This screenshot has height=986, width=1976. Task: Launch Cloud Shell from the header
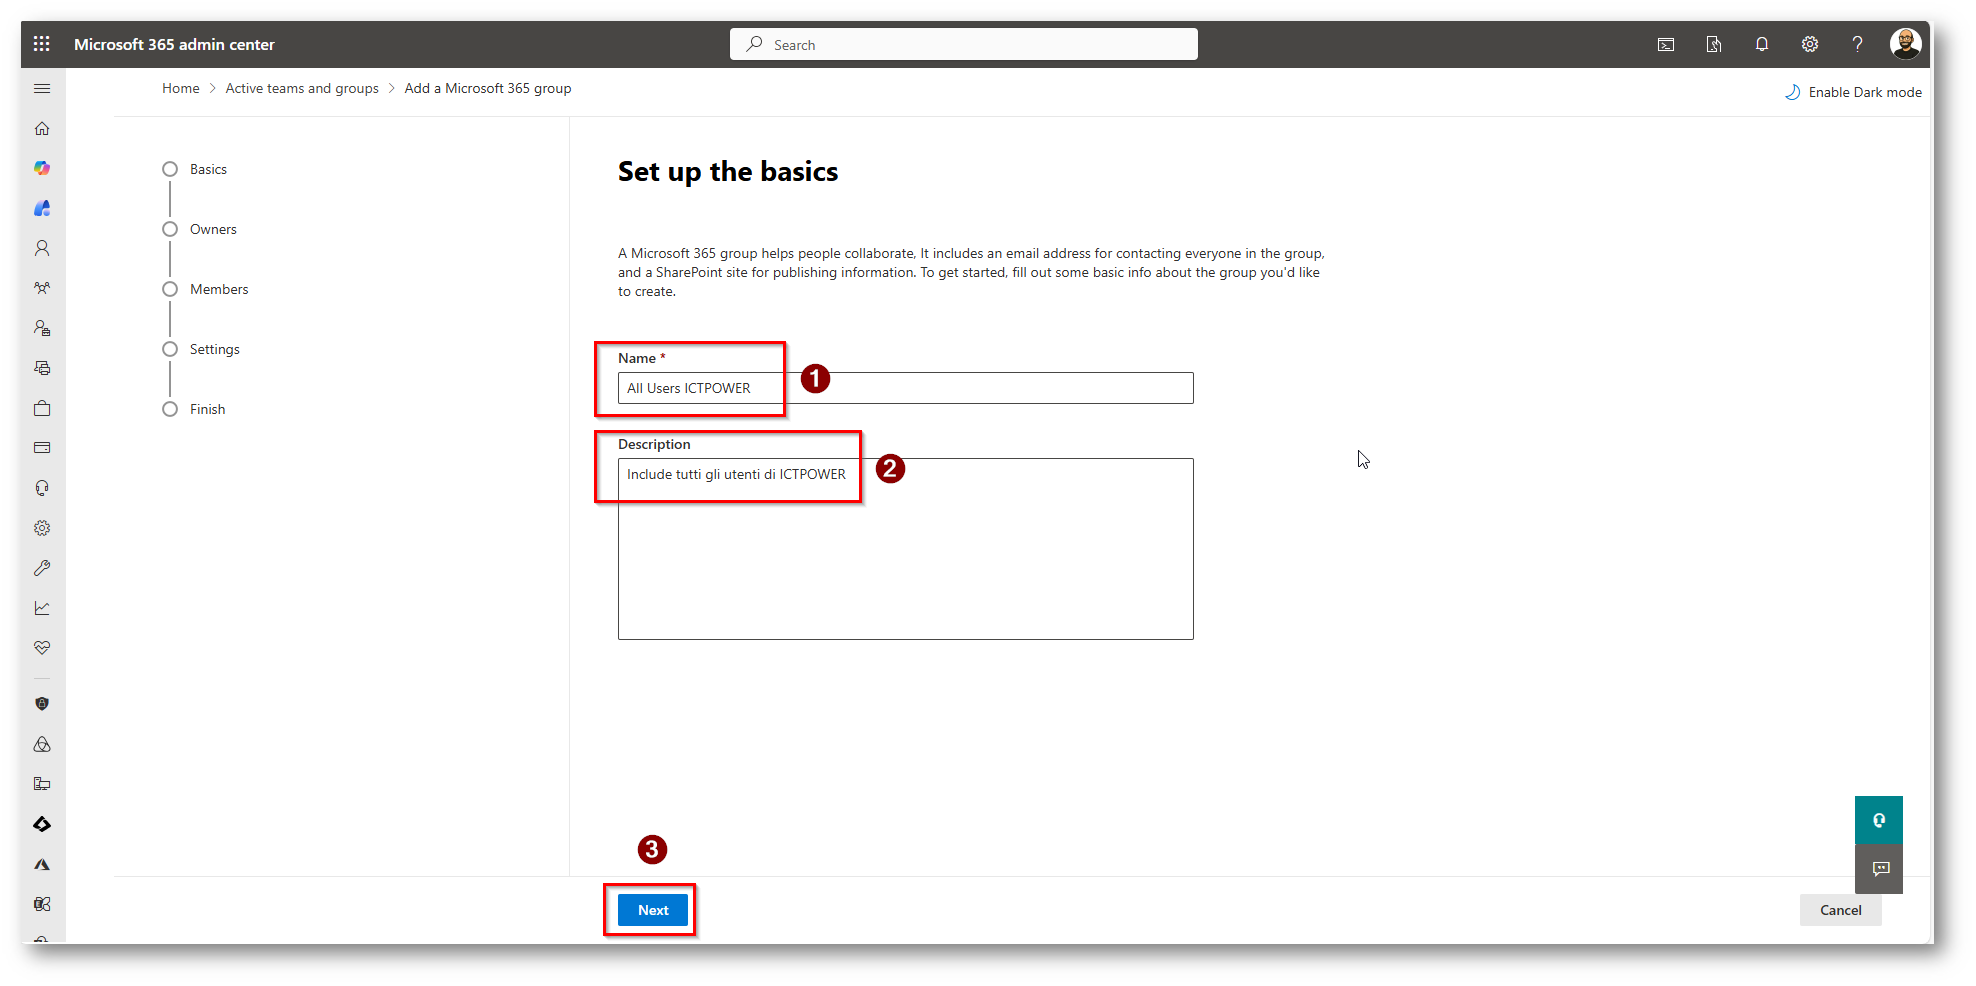click(x=1666, y=44)
